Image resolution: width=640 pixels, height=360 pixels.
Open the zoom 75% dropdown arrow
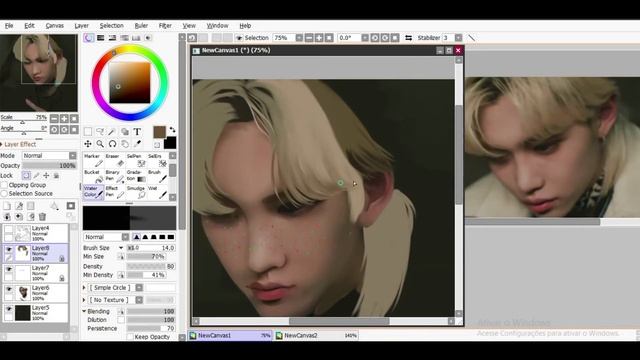click(299, 38)
